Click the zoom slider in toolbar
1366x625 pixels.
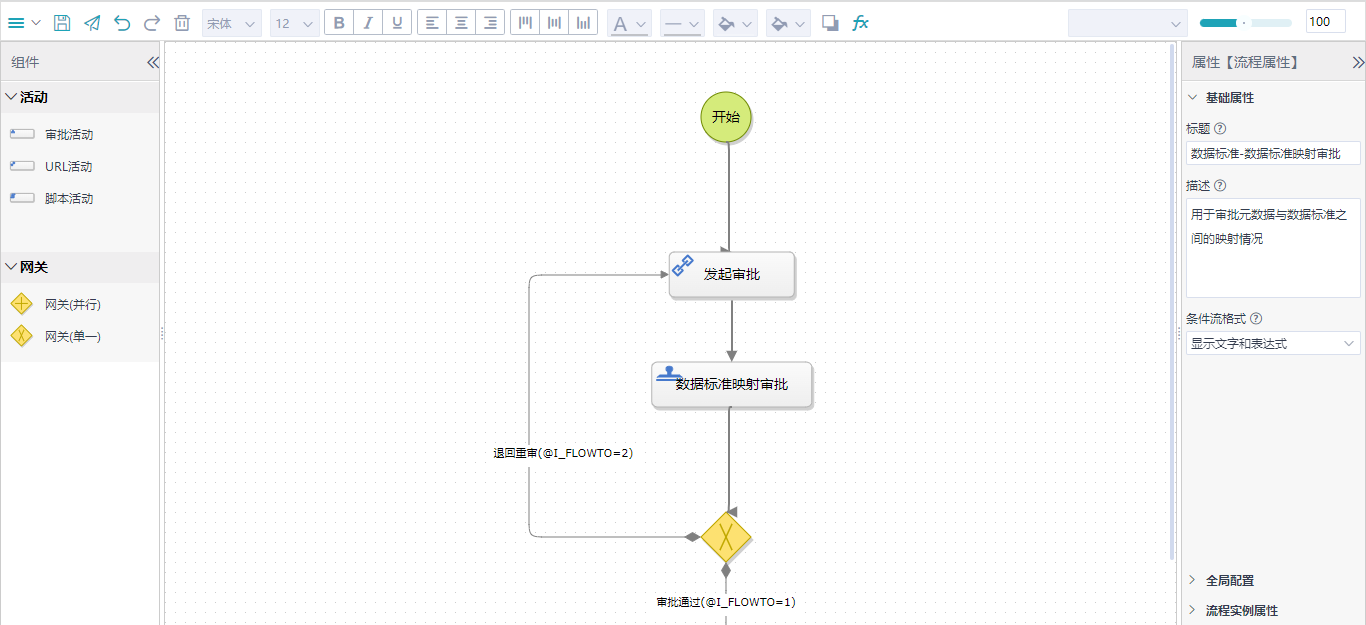click(x=1245, y=23)
